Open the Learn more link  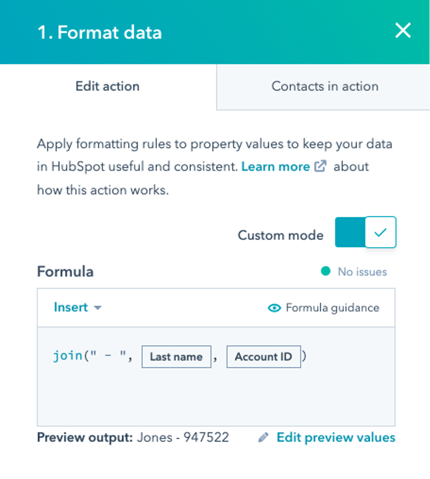click(275, 166)
